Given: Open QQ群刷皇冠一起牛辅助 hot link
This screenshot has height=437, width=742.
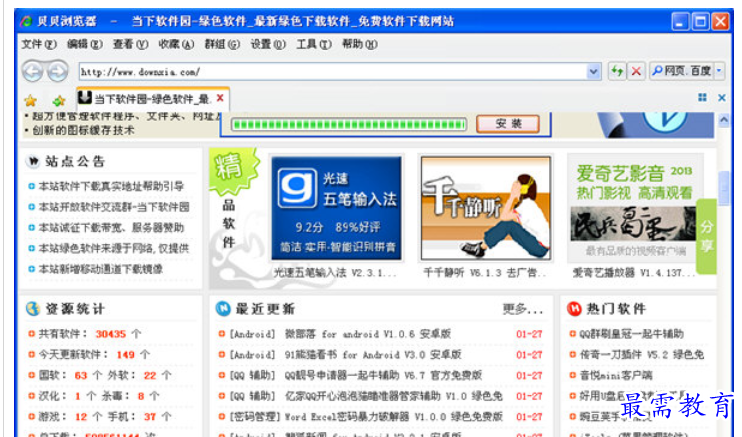Looking at the screenshot, I should pyautogui.click(x=631, y=334).
